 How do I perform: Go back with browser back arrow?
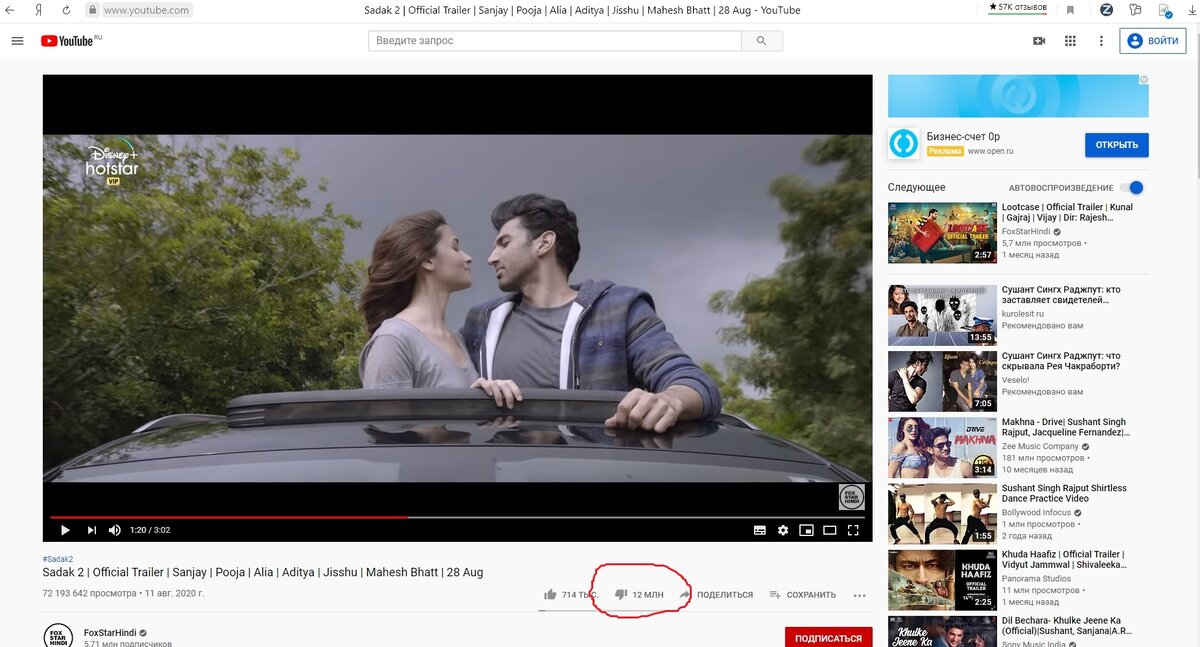[x=10, y=9]
